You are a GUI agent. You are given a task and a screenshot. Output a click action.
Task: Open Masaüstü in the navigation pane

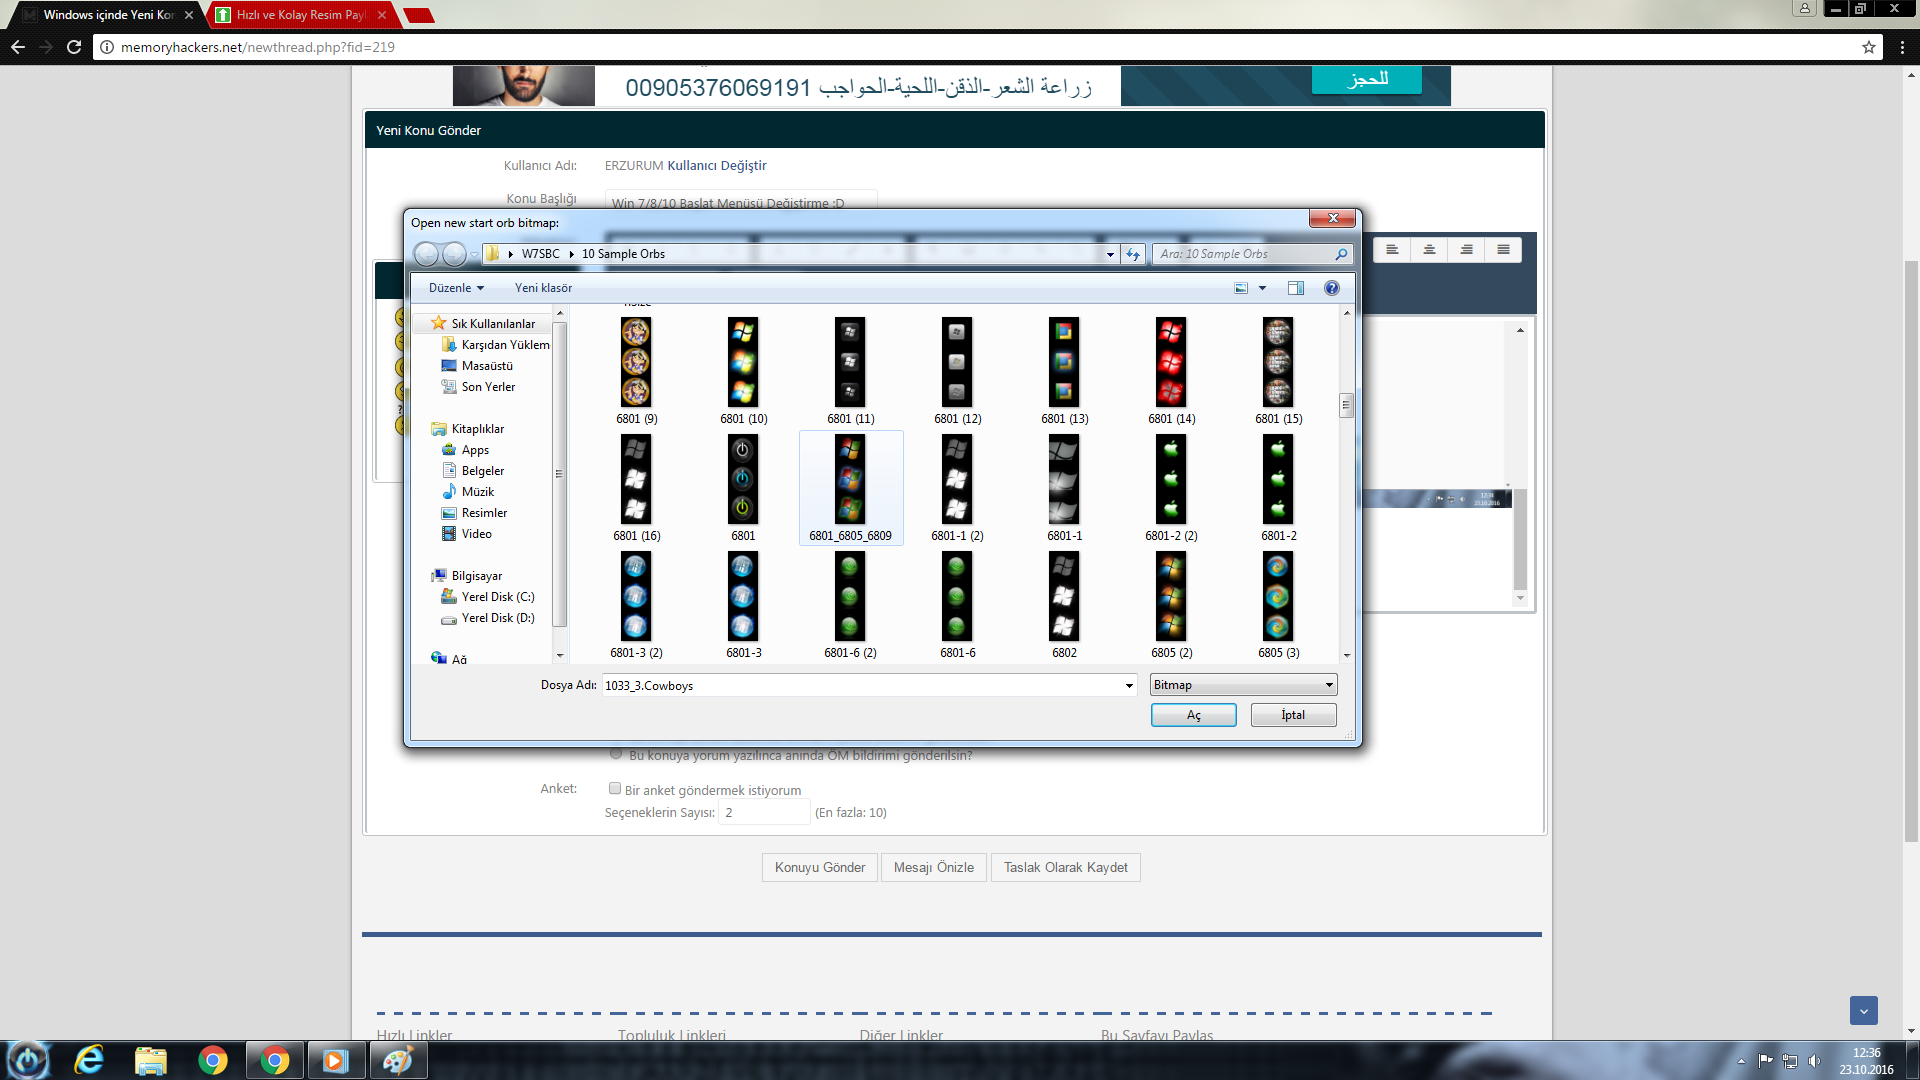tap(487, 366)
